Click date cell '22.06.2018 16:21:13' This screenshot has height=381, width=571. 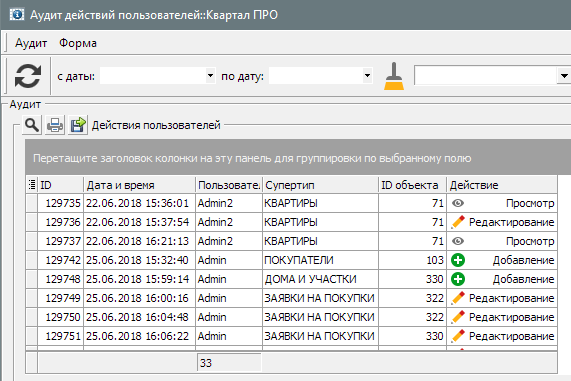139,241
